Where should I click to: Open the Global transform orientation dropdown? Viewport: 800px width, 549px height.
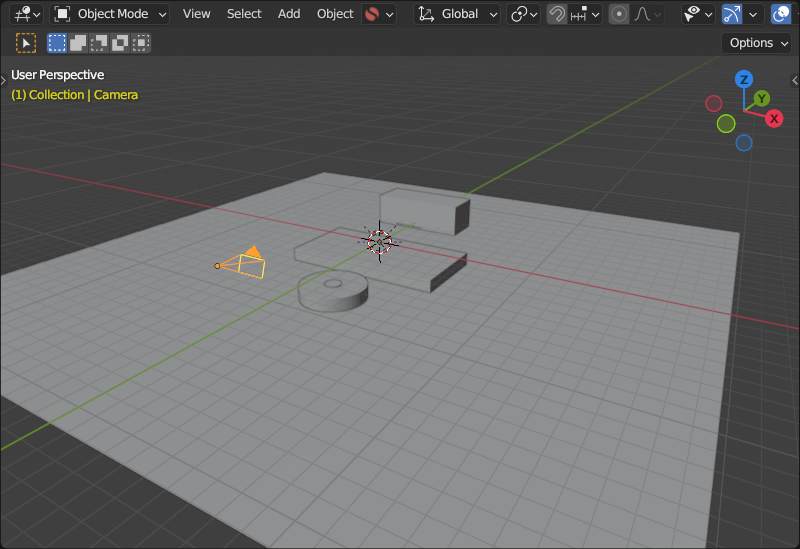(x=457, y=14)
